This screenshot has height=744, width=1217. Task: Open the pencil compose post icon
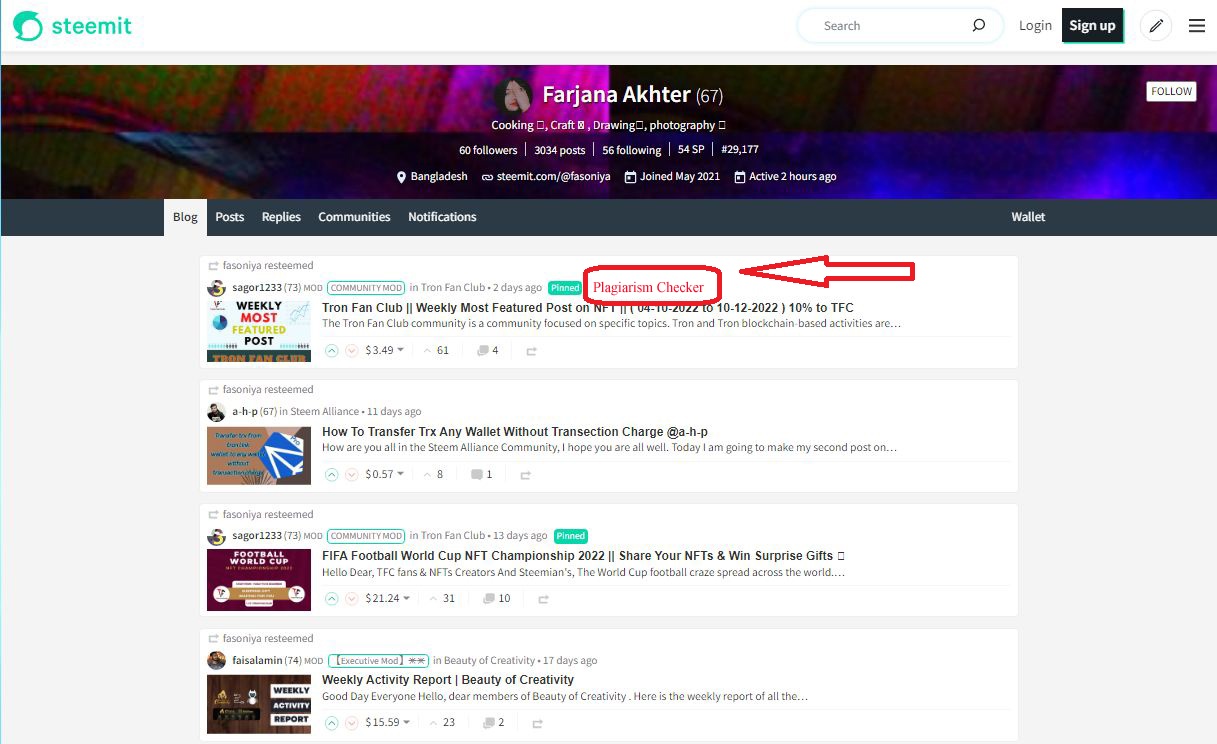(1157, 26)
